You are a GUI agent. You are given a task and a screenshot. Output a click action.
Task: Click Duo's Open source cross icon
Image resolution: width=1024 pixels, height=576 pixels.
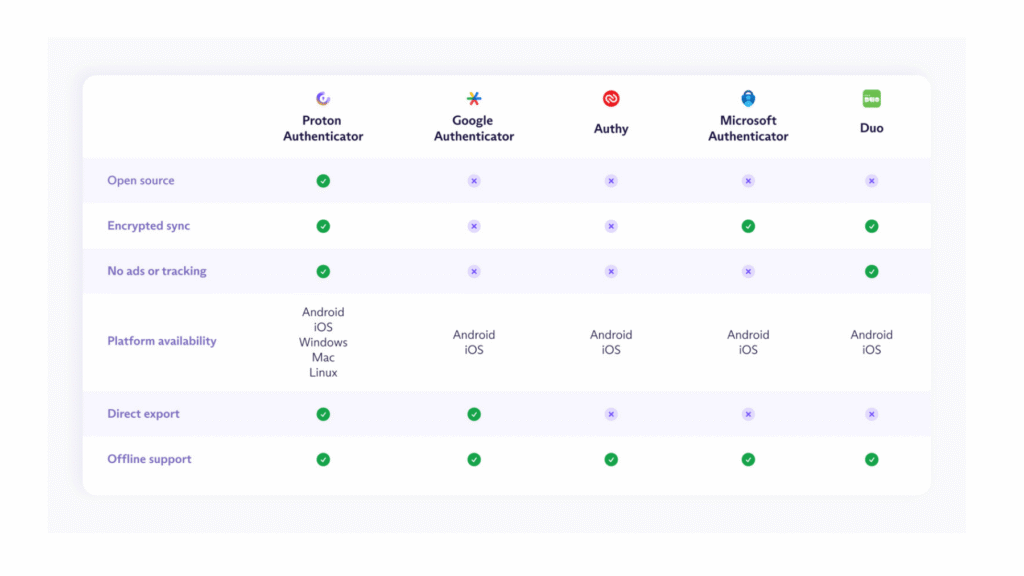pos(872,181)
